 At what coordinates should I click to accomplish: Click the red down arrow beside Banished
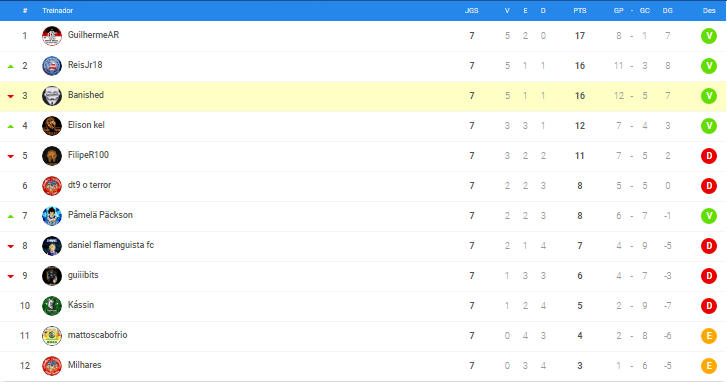11,96
